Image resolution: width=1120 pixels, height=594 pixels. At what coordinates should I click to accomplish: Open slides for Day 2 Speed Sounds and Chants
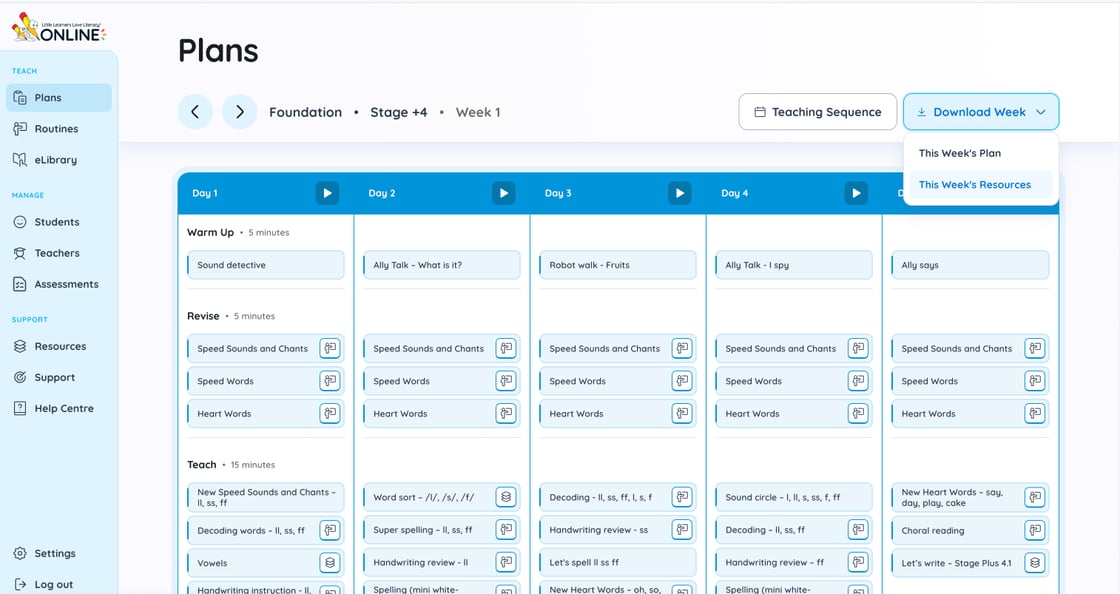tap(506, 349)
